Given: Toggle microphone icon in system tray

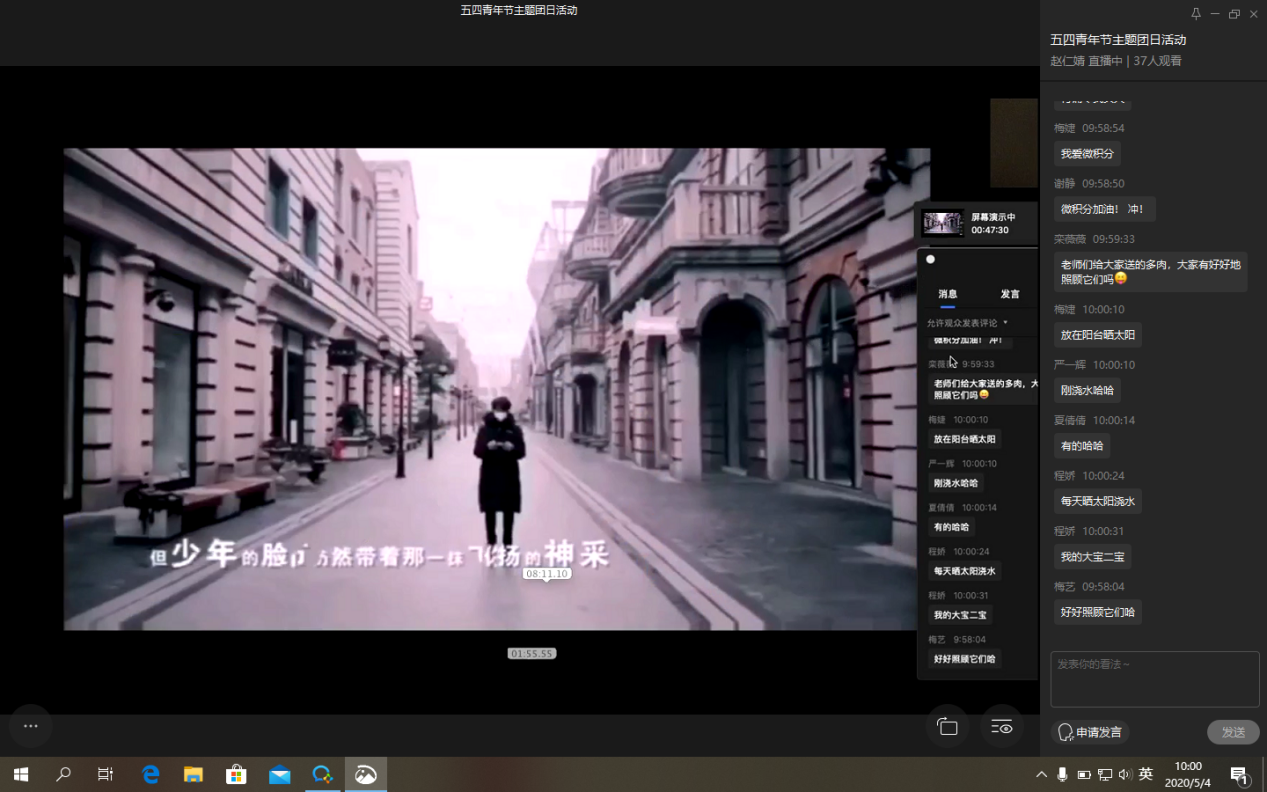Looking at the screenshot, I should (1062, 775).
